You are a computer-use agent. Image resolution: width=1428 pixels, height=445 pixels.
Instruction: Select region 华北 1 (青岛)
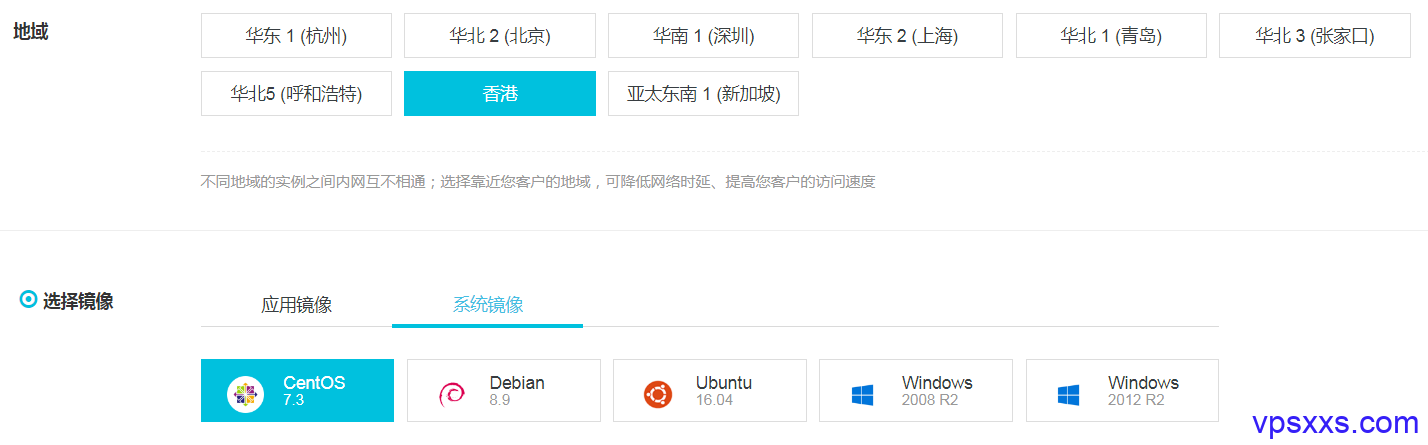[1111, 36]
